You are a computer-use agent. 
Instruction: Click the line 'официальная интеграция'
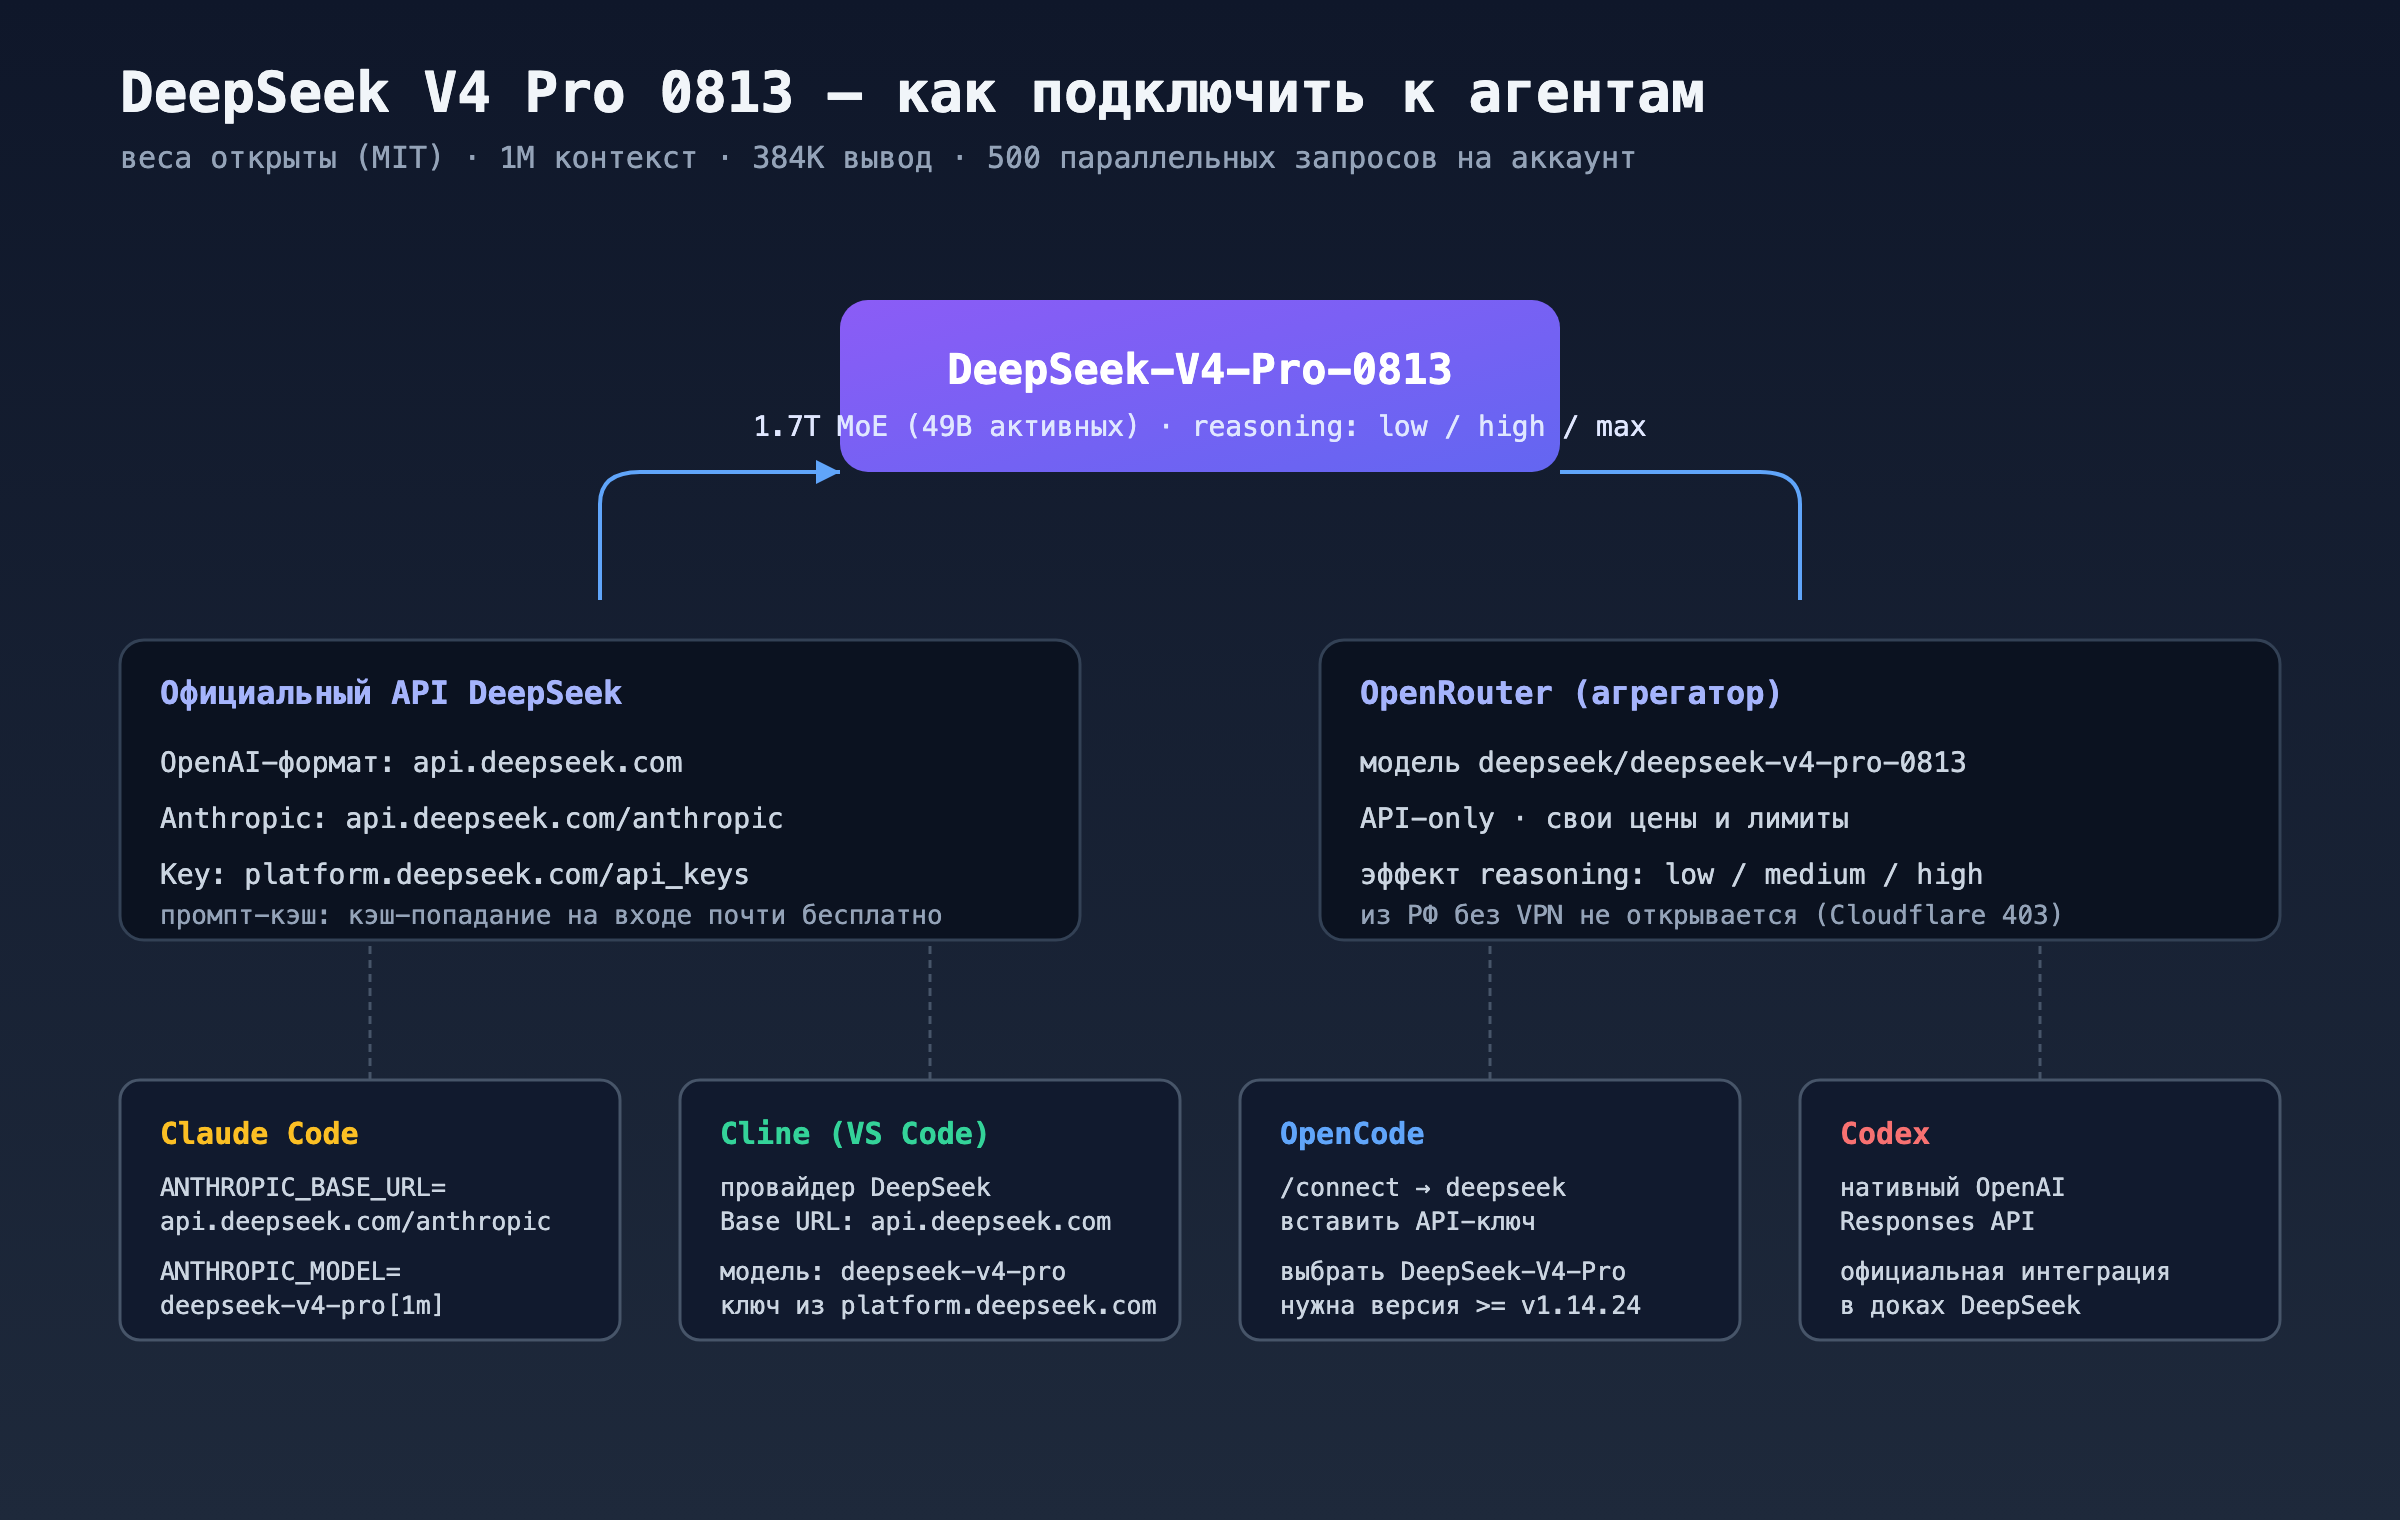(x=2004, y=1272)
